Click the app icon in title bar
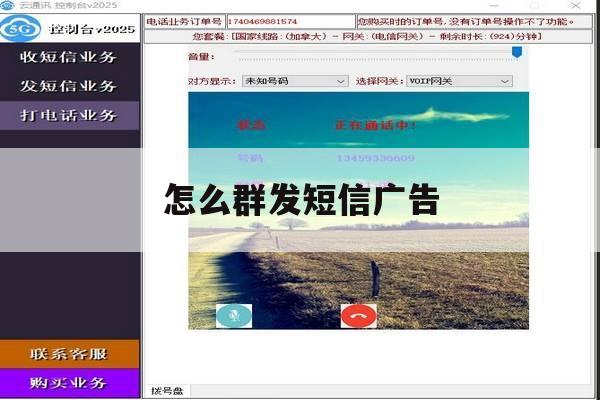Screen dimensions: 600x400 coord(7,5)
